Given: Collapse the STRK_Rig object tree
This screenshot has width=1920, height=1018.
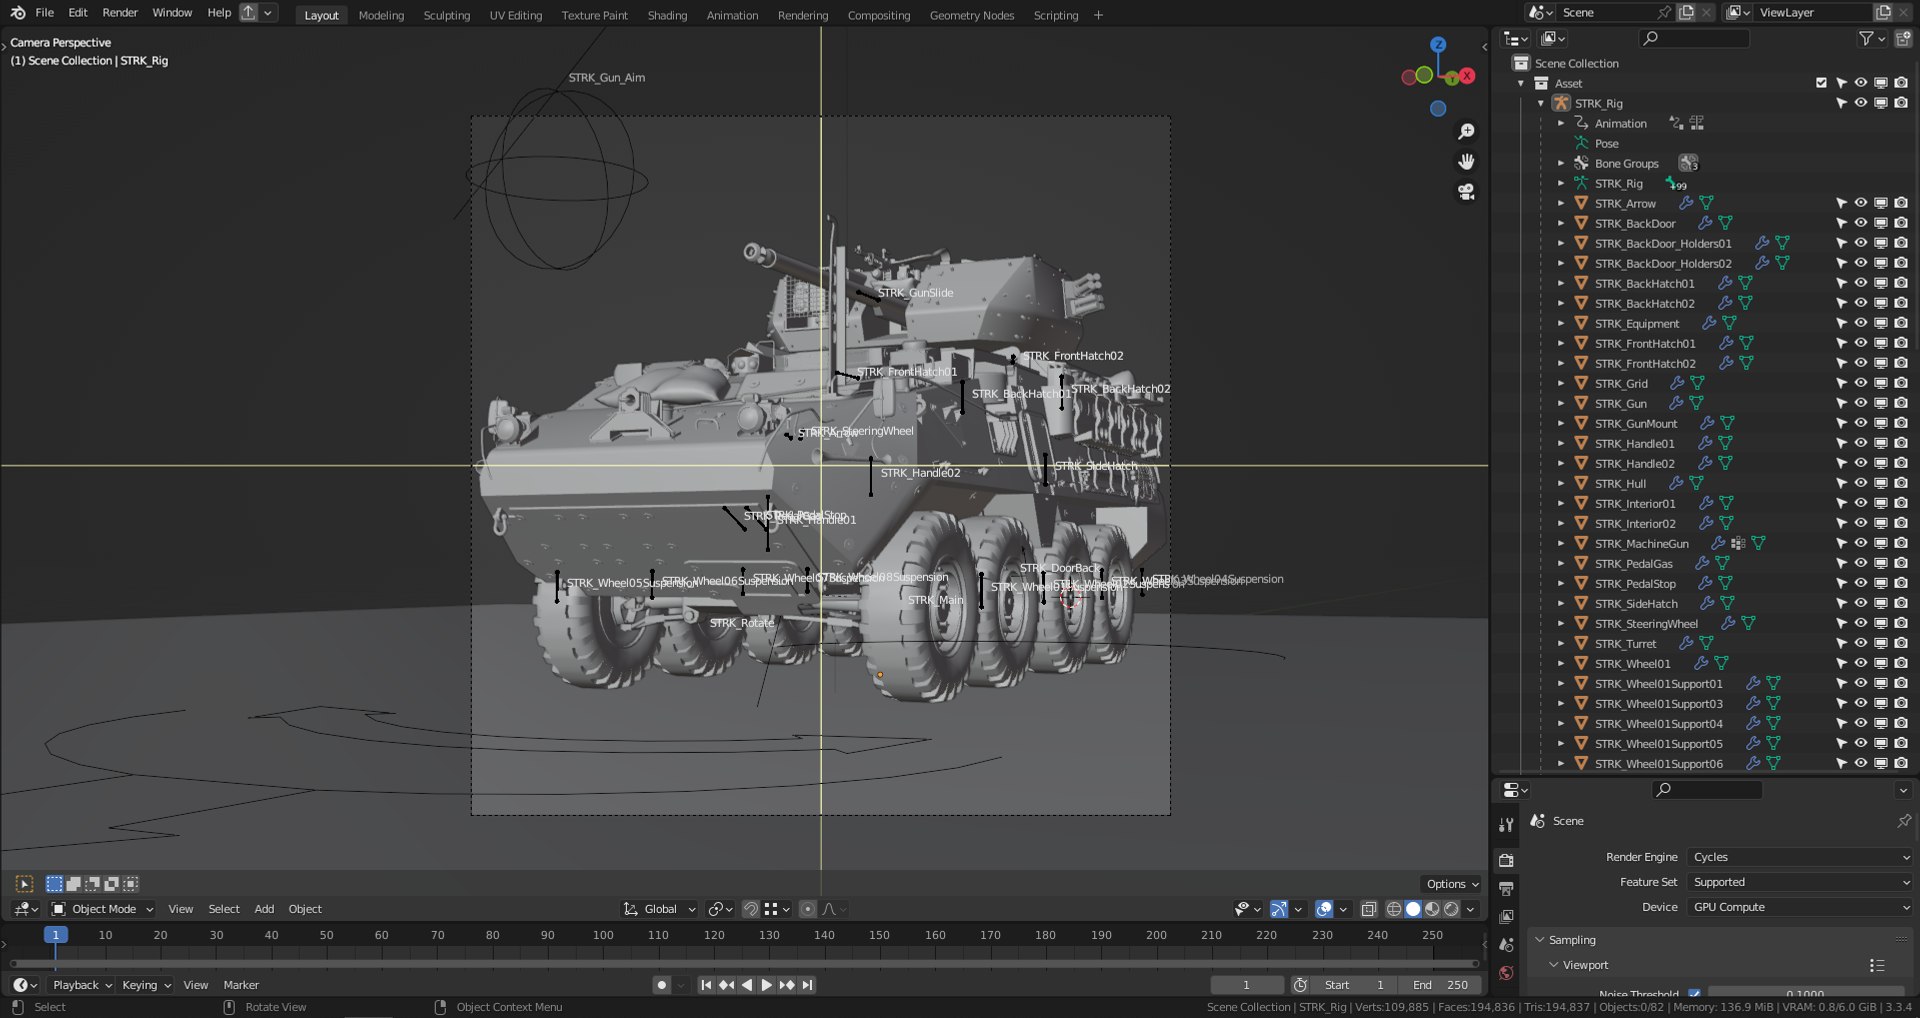Looking at the screenshot, I should pyautogui.click(x=1541, y=103).
